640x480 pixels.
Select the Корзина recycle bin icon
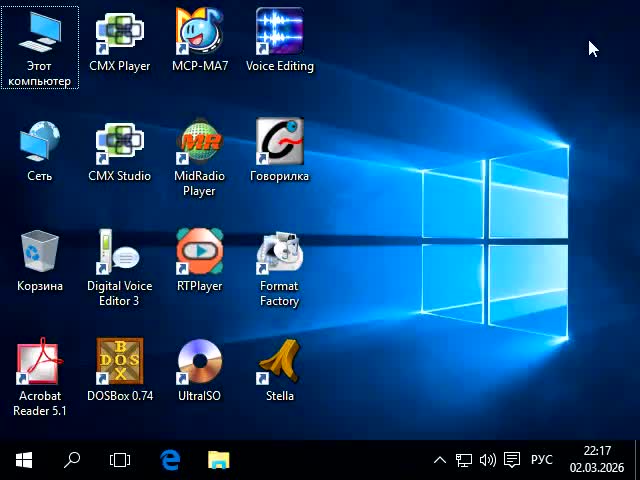point(40,253)
